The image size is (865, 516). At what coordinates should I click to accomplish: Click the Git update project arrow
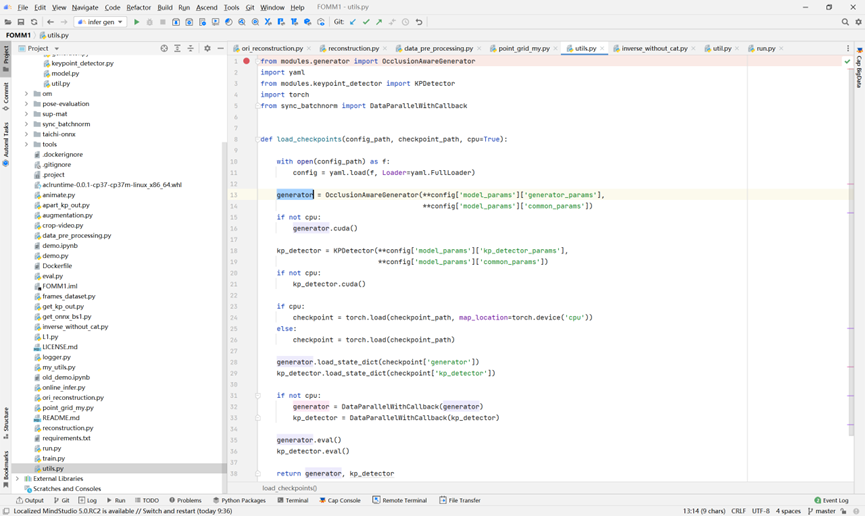tap(353, 22)
